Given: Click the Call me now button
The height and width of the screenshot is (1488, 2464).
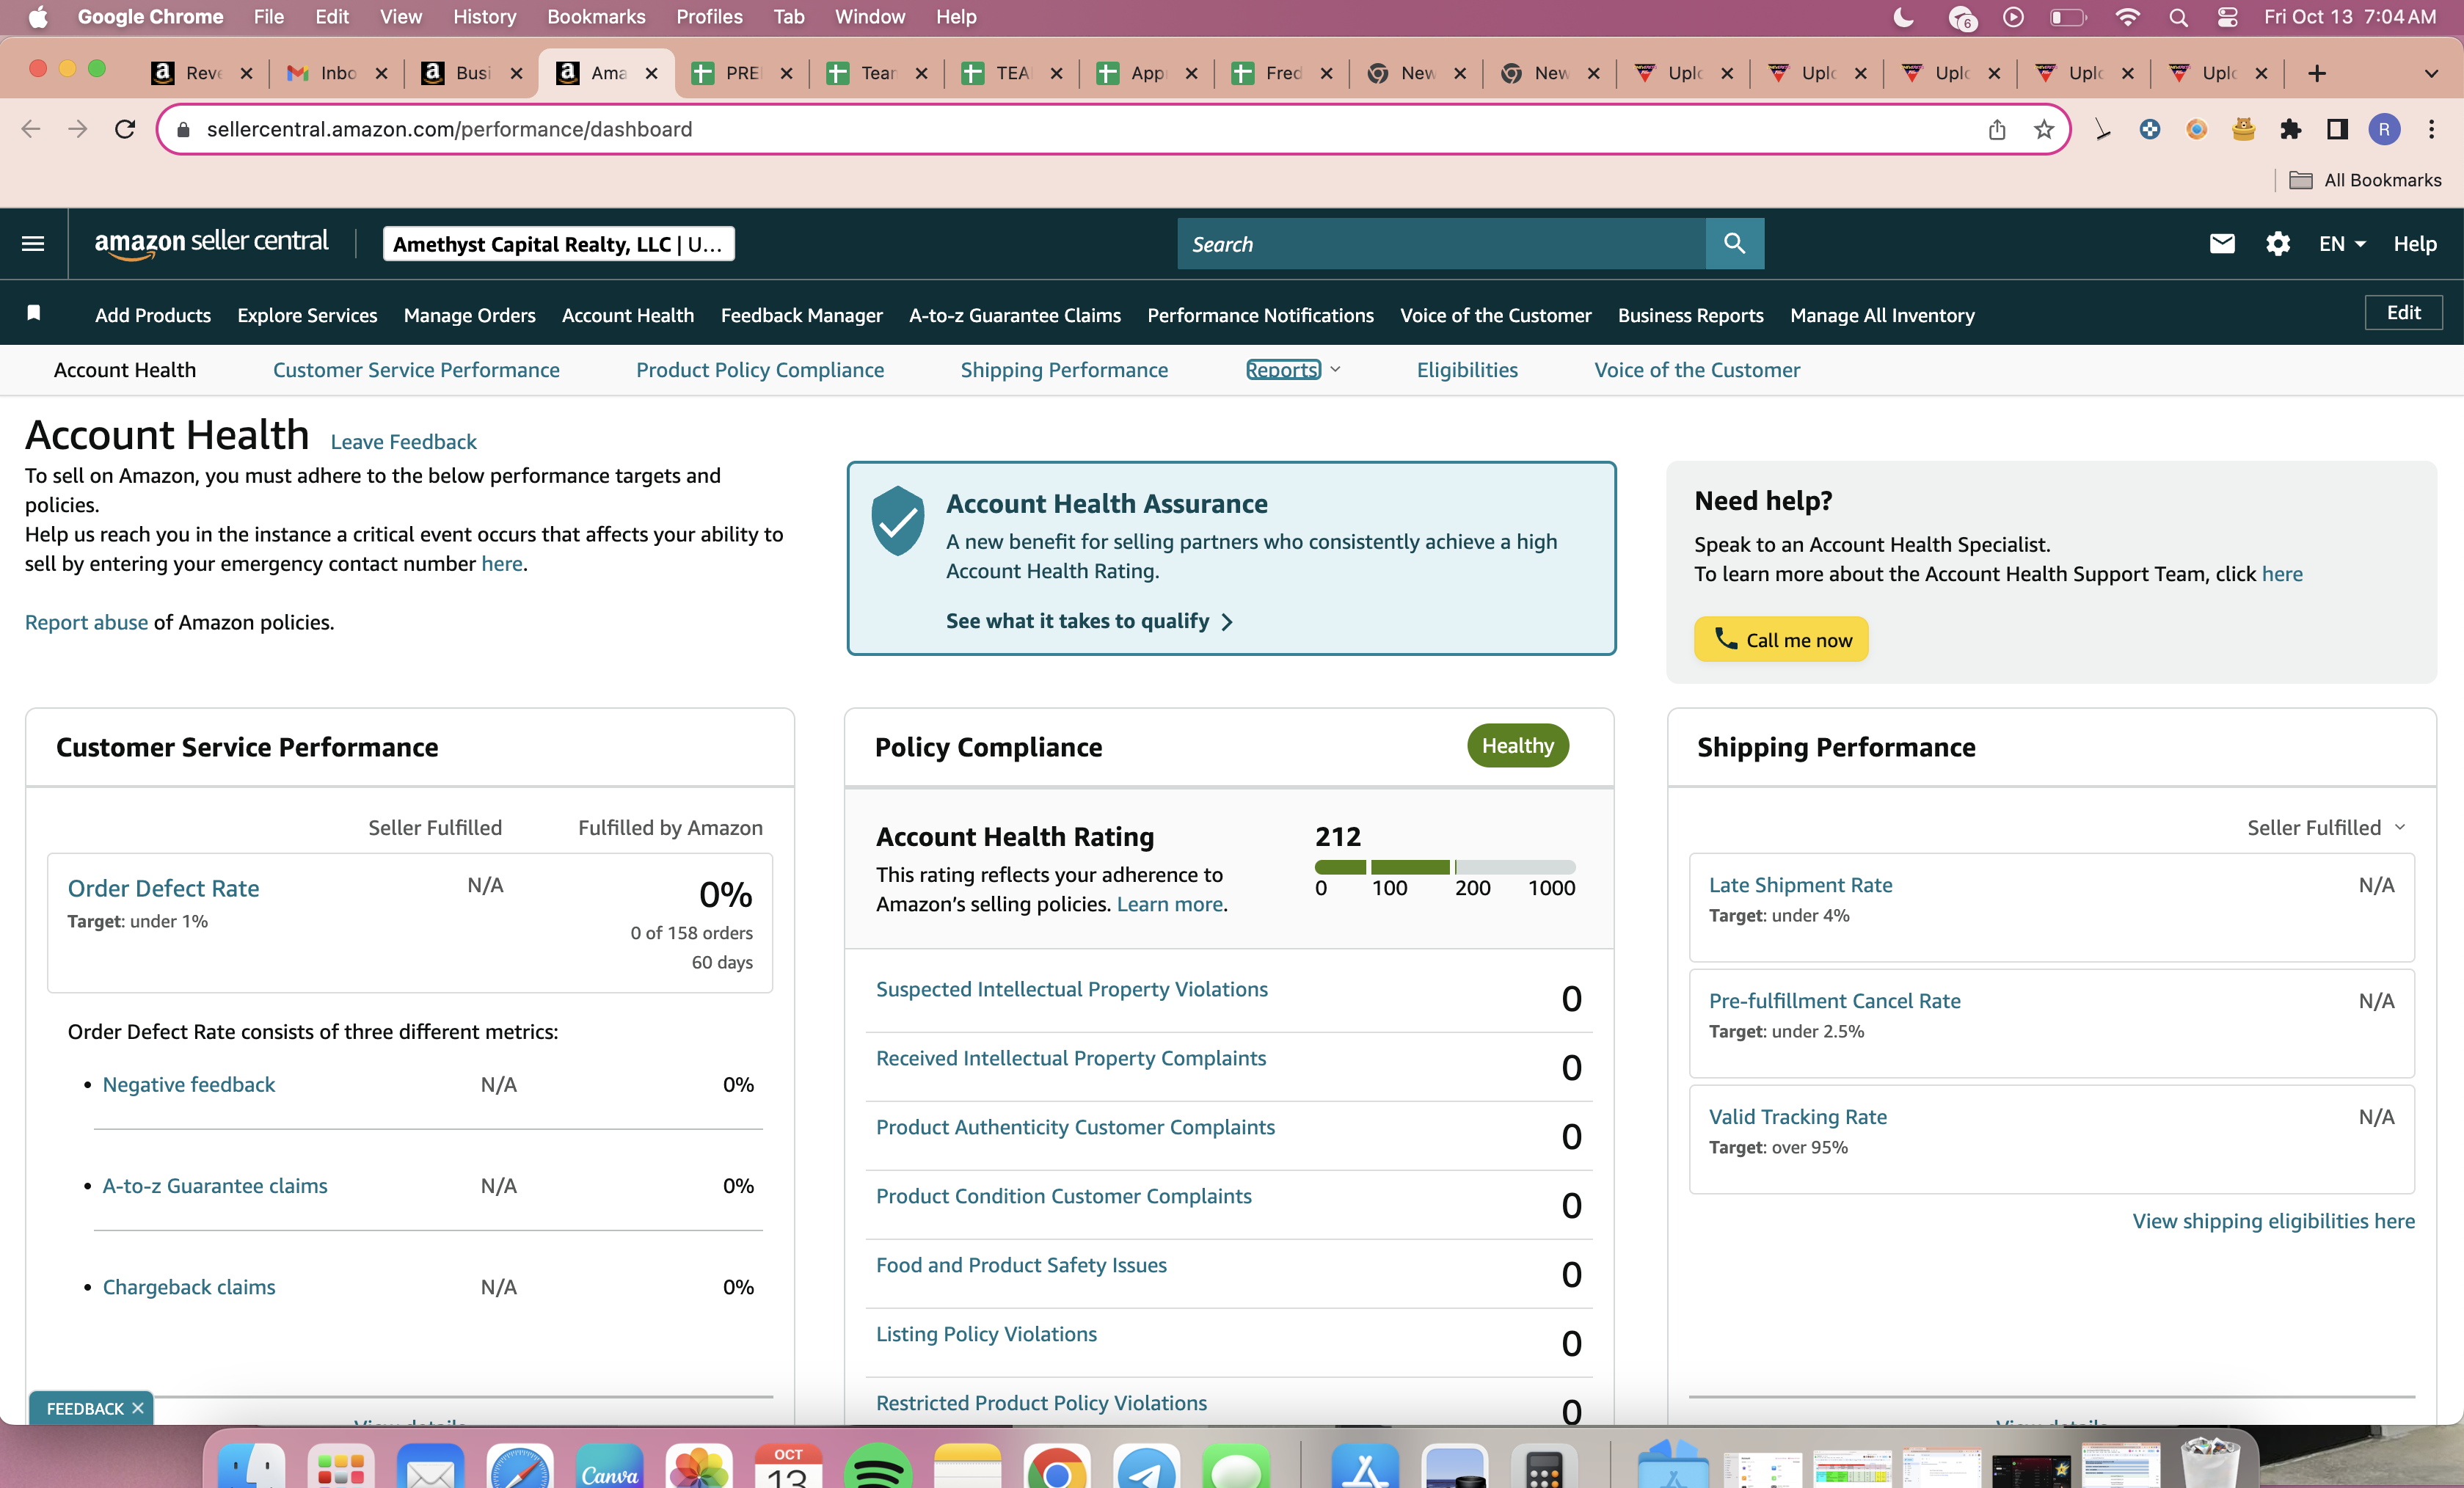Looking at the screenshot, I should (x=1781, y=639).
